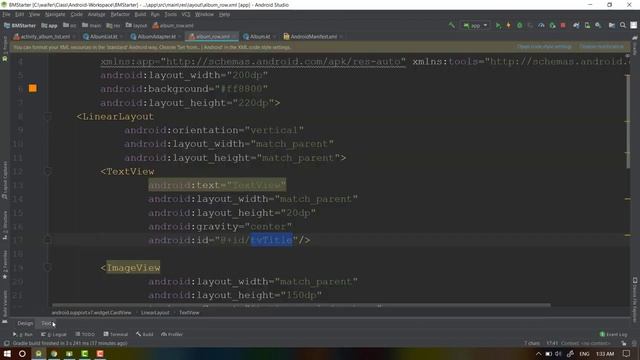Select TextView in the XML breadcrumb bar

pyautogui.click(x=189, y=313)
